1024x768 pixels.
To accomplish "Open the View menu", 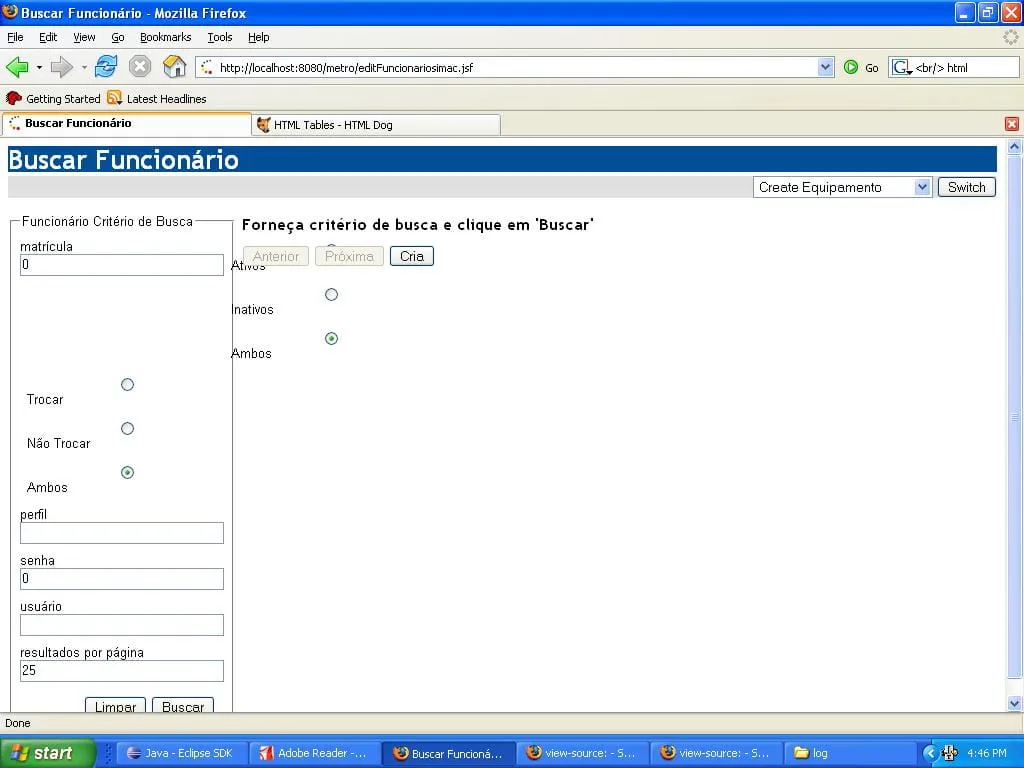I will click(x=84, y=37).
